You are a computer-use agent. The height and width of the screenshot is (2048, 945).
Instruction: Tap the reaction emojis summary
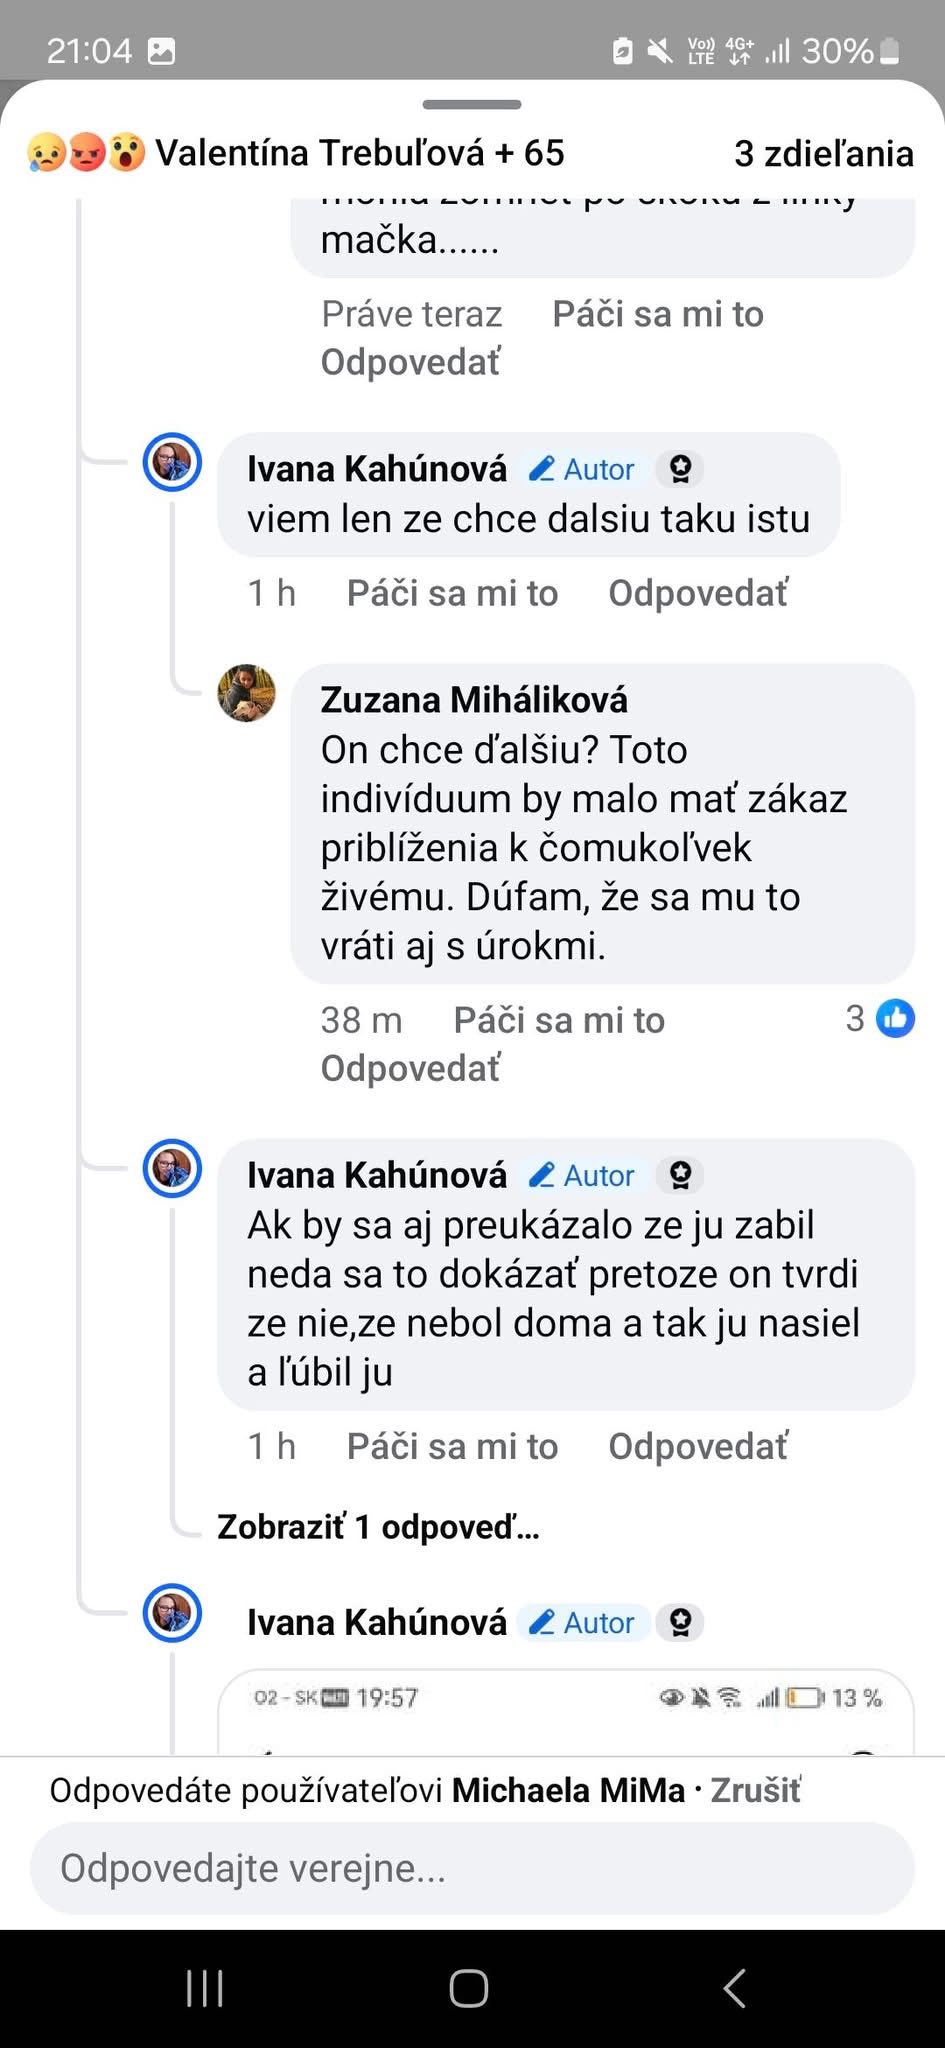click(x=86, y=153)
